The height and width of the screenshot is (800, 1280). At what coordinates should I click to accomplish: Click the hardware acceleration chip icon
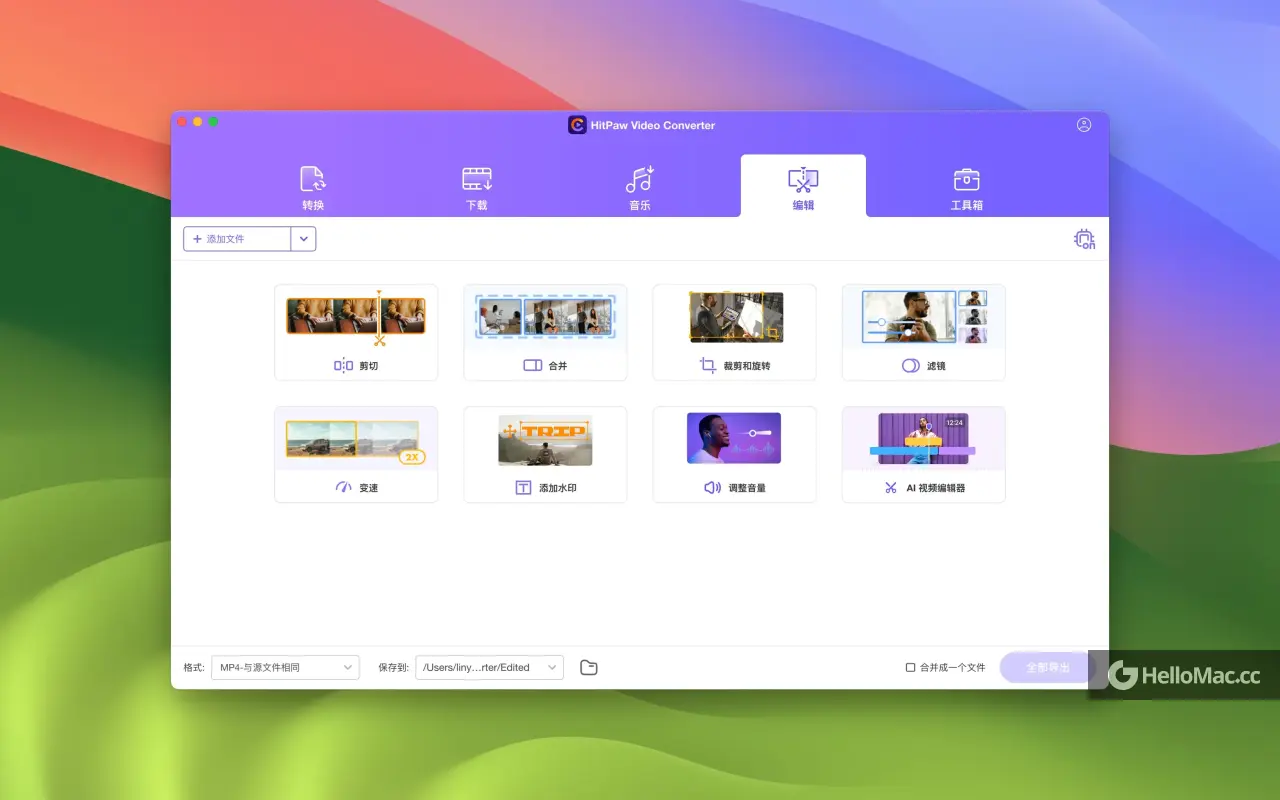(1084, 239)
